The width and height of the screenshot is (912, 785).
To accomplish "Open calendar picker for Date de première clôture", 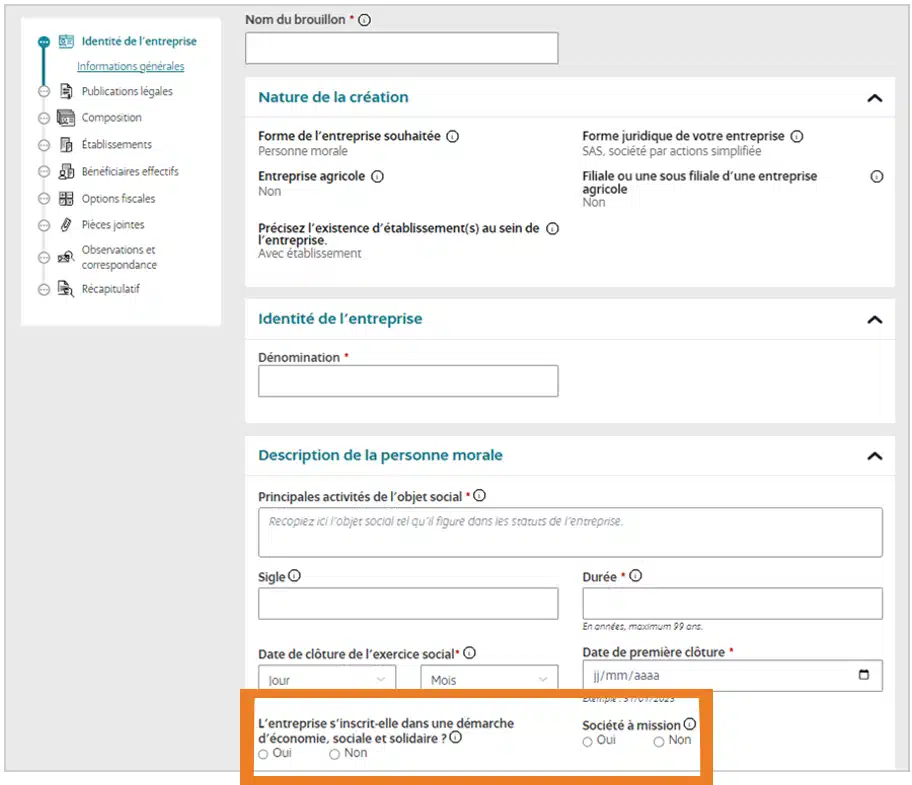I will 865,675.
